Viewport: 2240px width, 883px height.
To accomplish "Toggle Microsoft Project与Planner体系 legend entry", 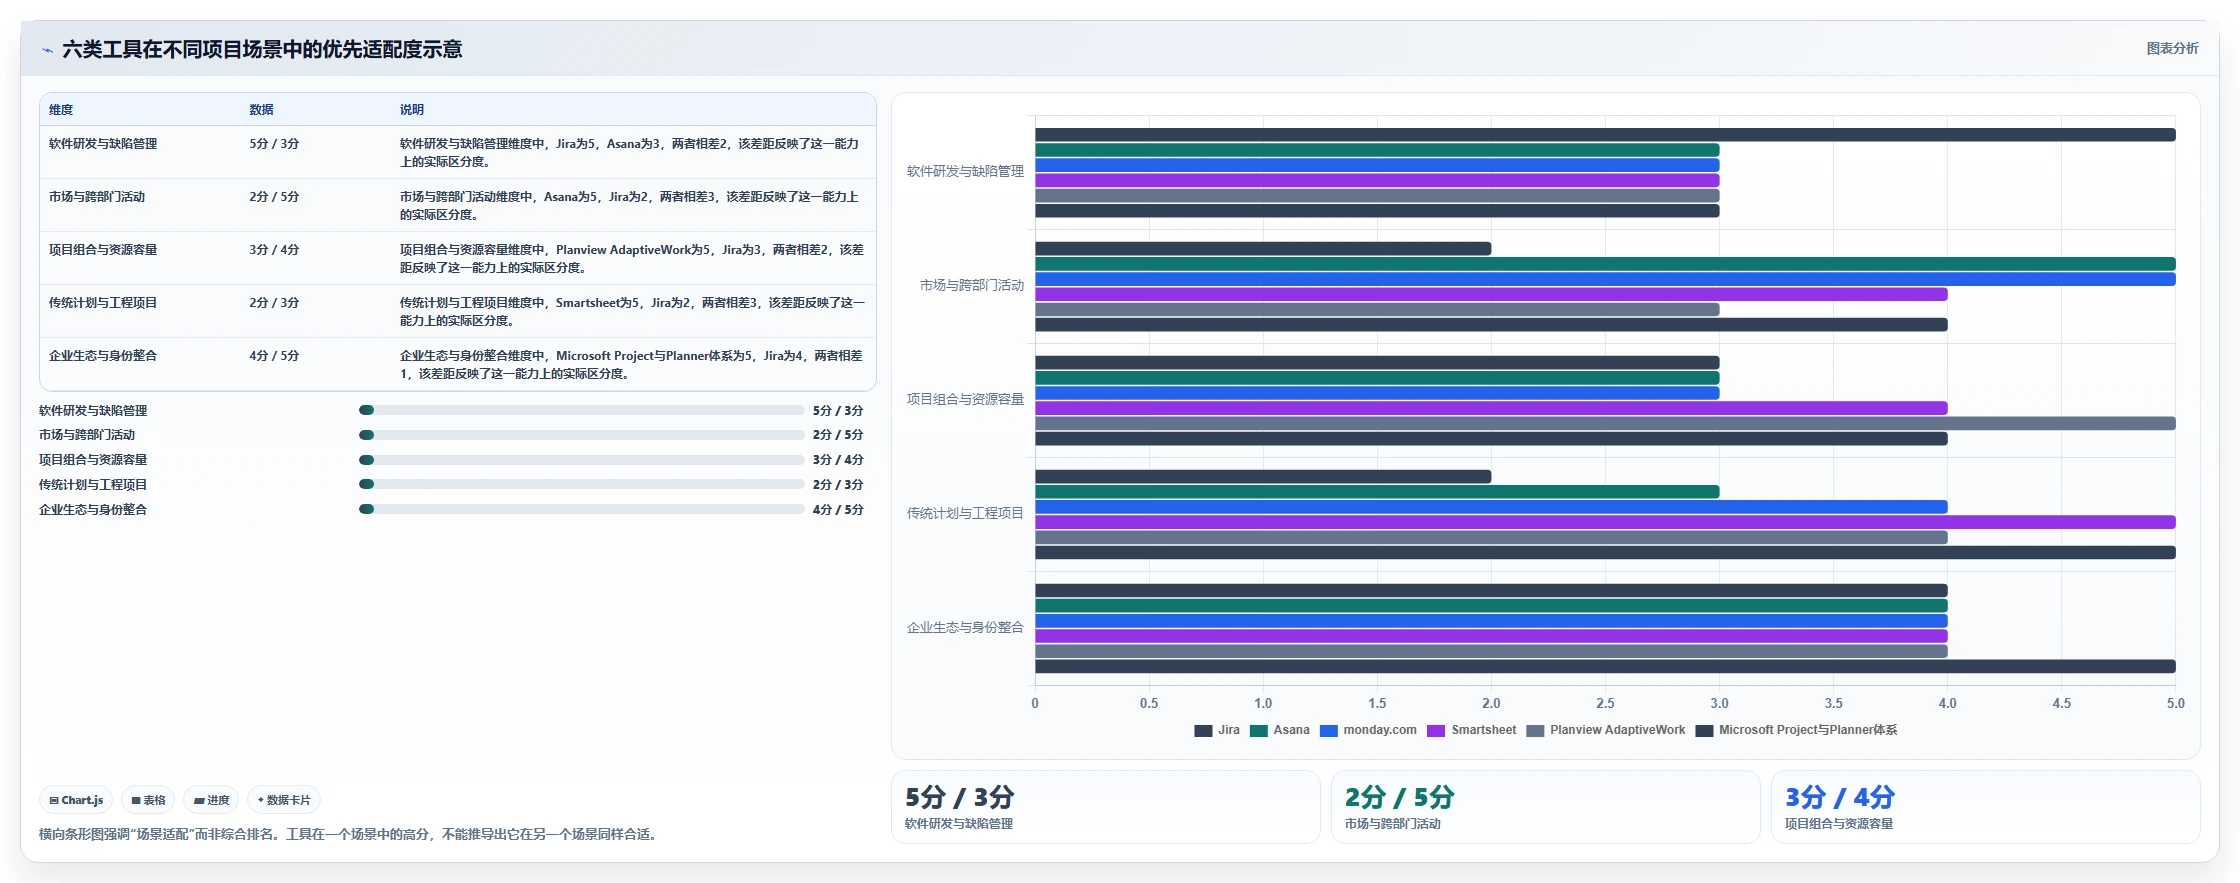I will 1796,730.
